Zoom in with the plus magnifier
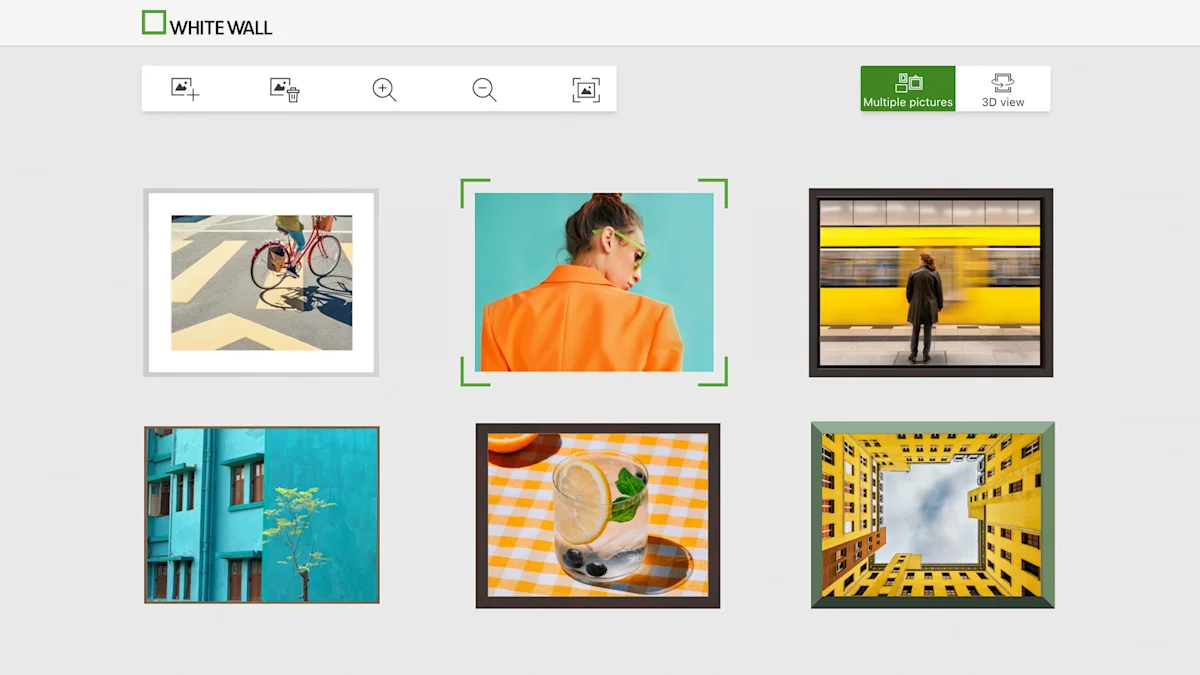This screenshot has height=675, width=1200. [385, 89]
